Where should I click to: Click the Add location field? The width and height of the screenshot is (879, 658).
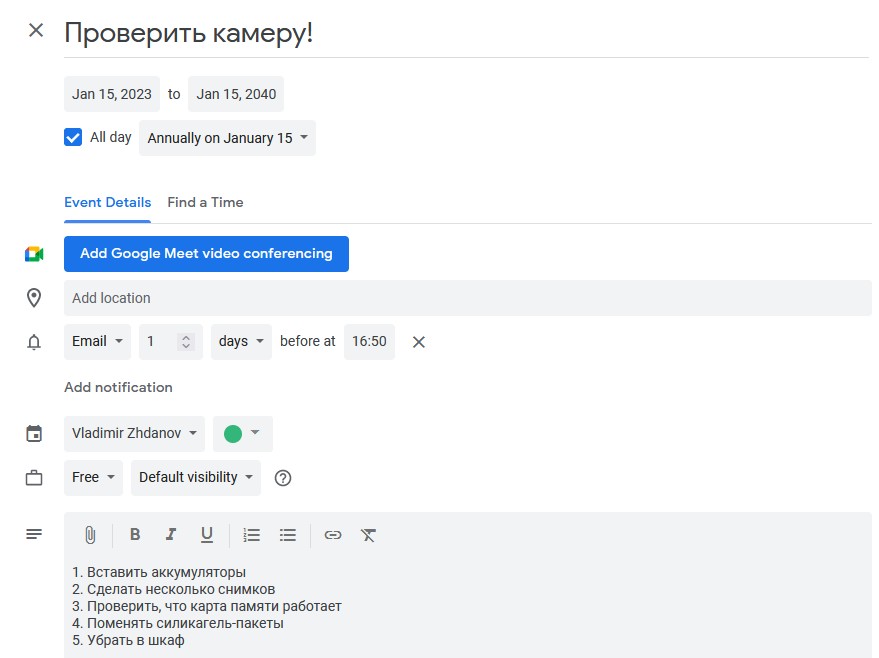point(468,298)
